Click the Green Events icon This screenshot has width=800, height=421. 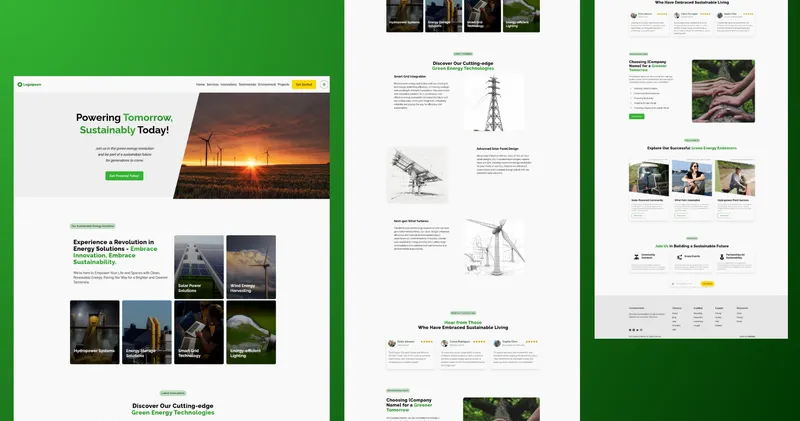[680, 254]
